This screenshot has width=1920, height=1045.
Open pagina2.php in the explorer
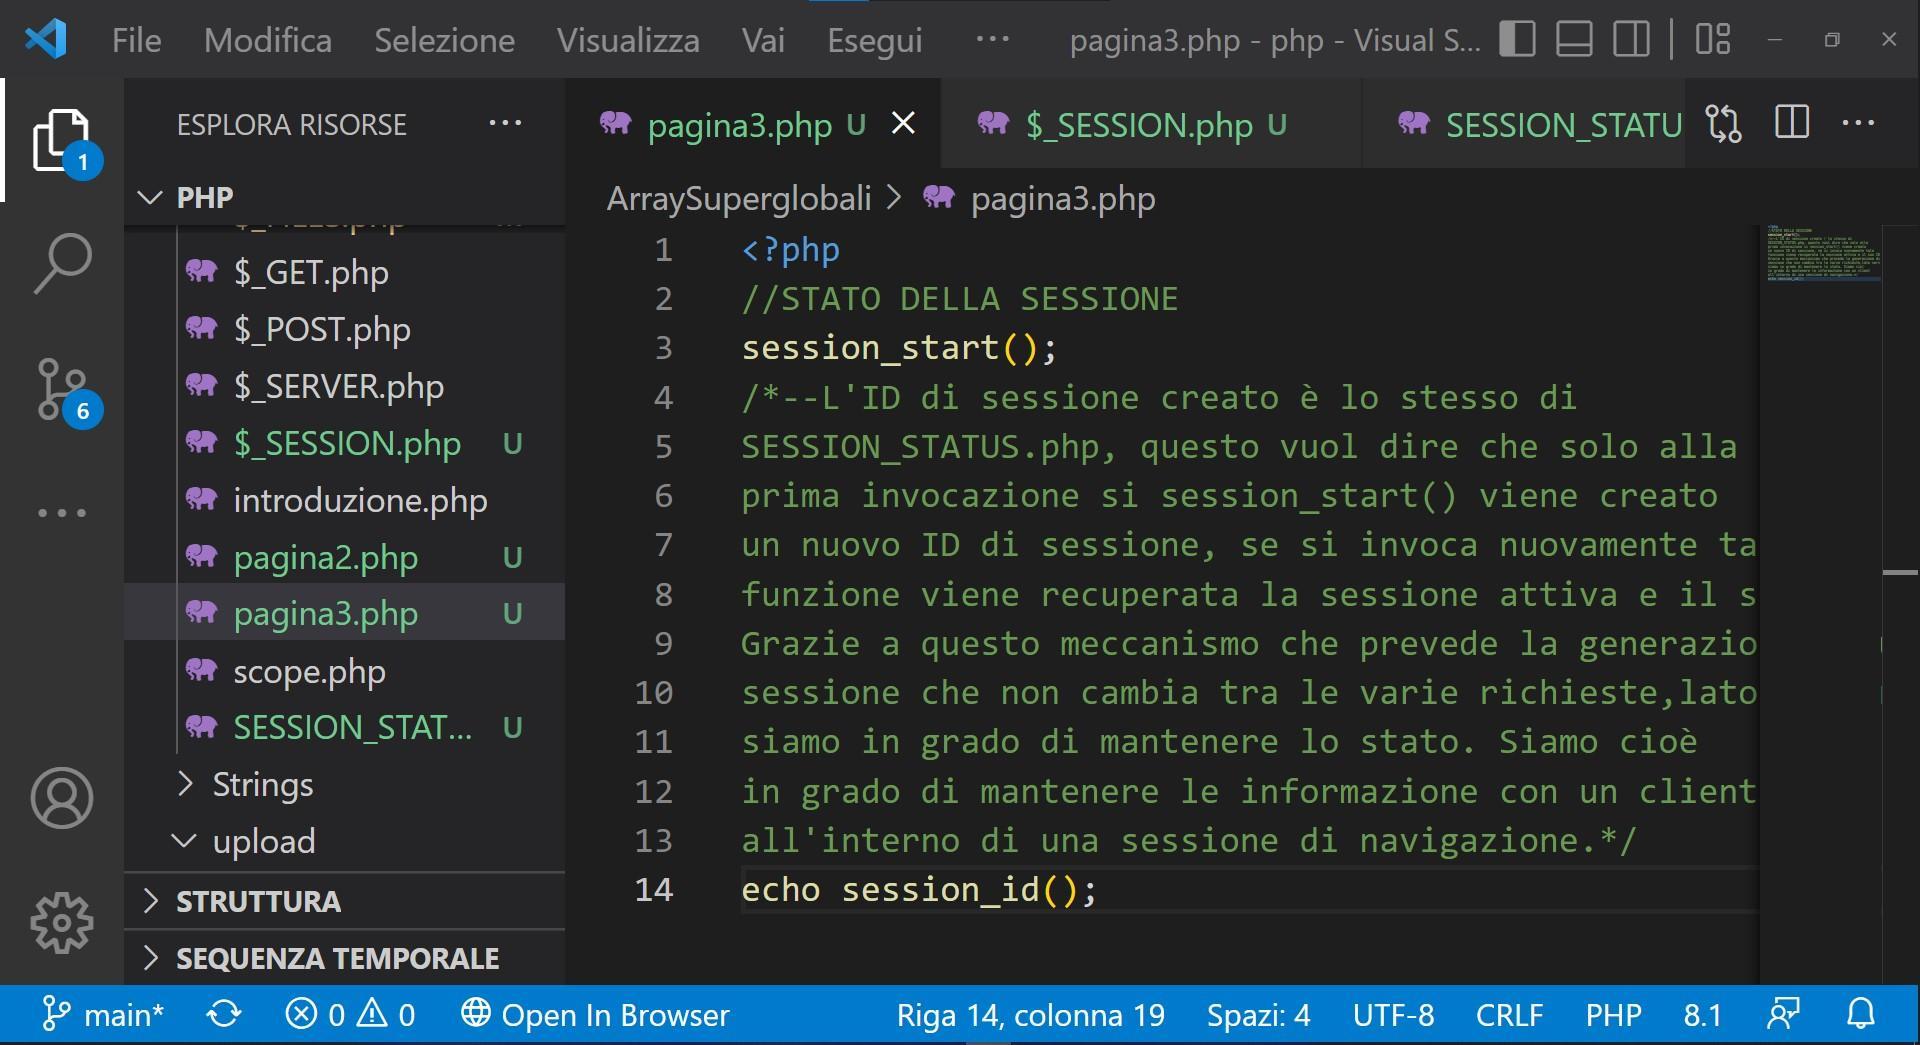pyautogui.click(x=344, y=557)
